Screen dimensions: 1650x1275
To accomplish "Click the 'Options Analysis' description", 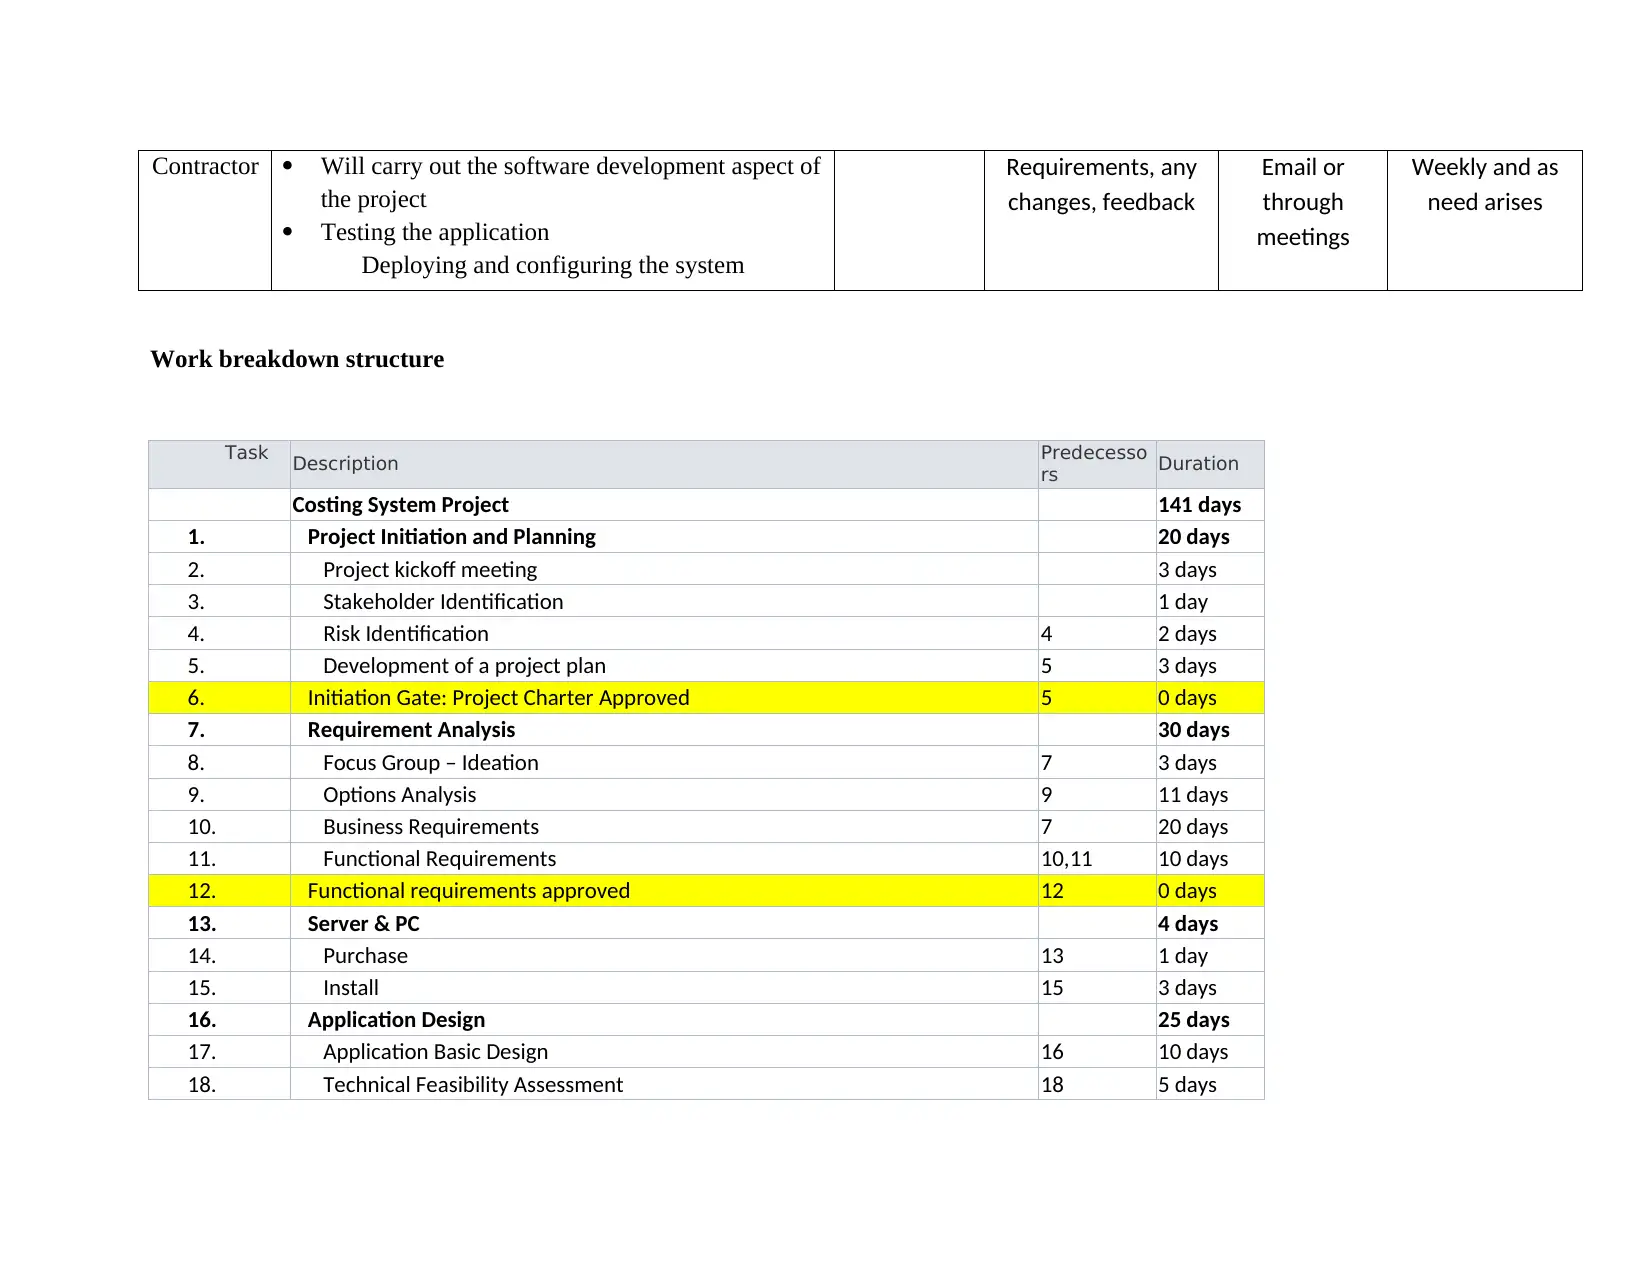I will pyautogui.click(x=399, y=795).
